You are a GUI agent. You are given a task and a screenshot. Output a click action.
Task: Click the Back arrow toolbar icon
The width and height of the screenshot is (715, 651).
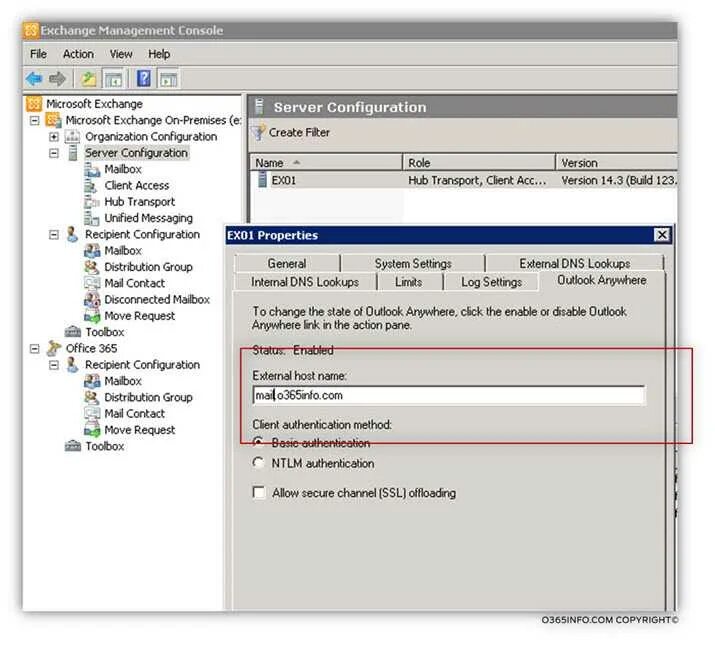point(34,79)
